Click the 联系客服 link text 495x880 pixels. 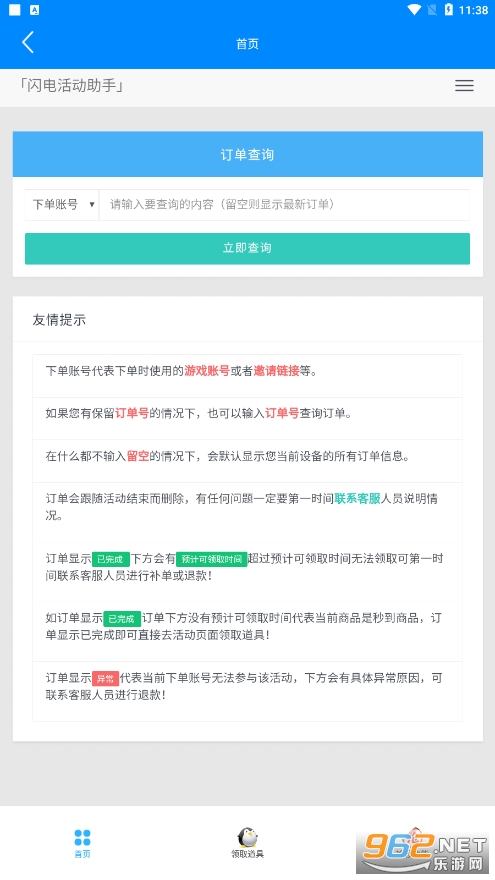358,498
